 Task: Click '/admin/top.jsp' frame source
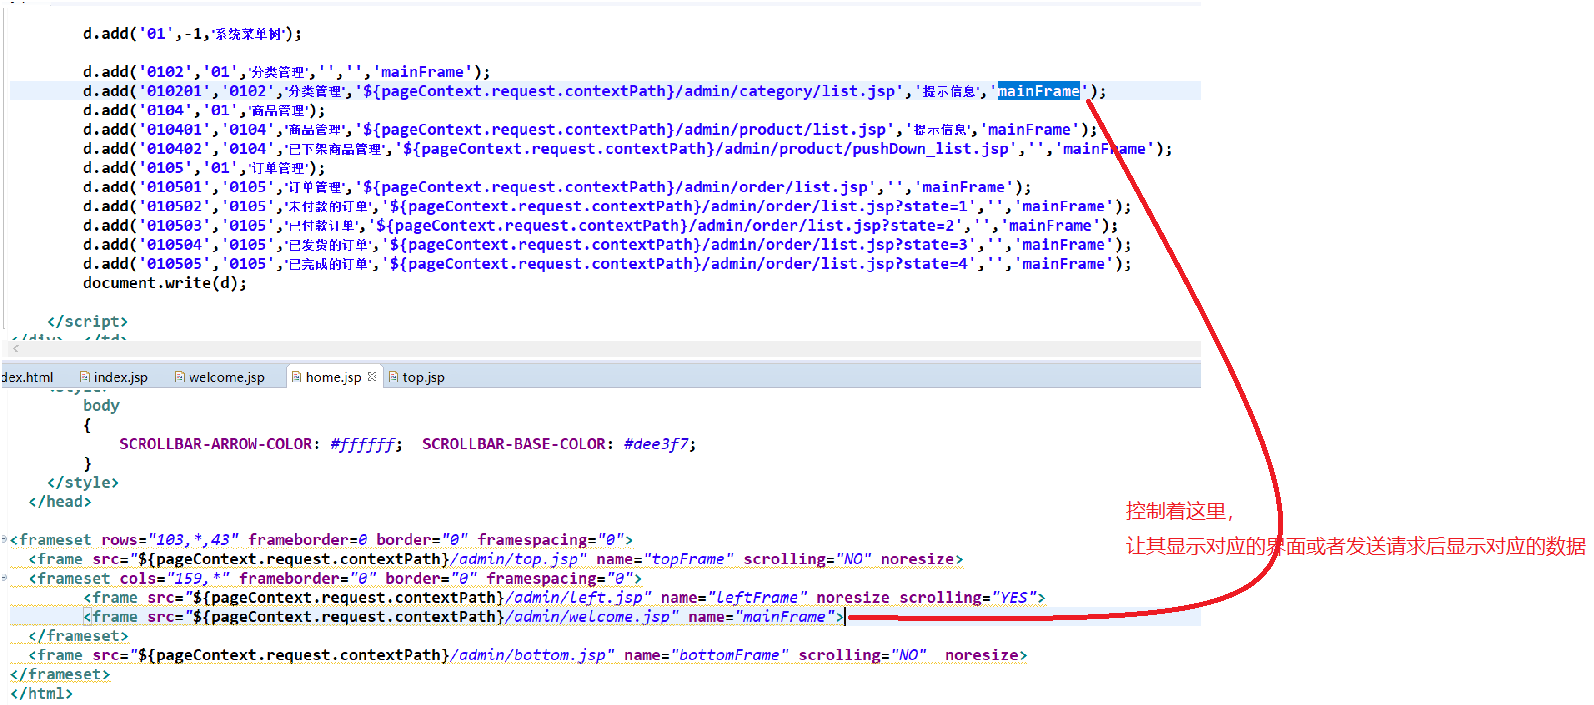click(514, 559)
